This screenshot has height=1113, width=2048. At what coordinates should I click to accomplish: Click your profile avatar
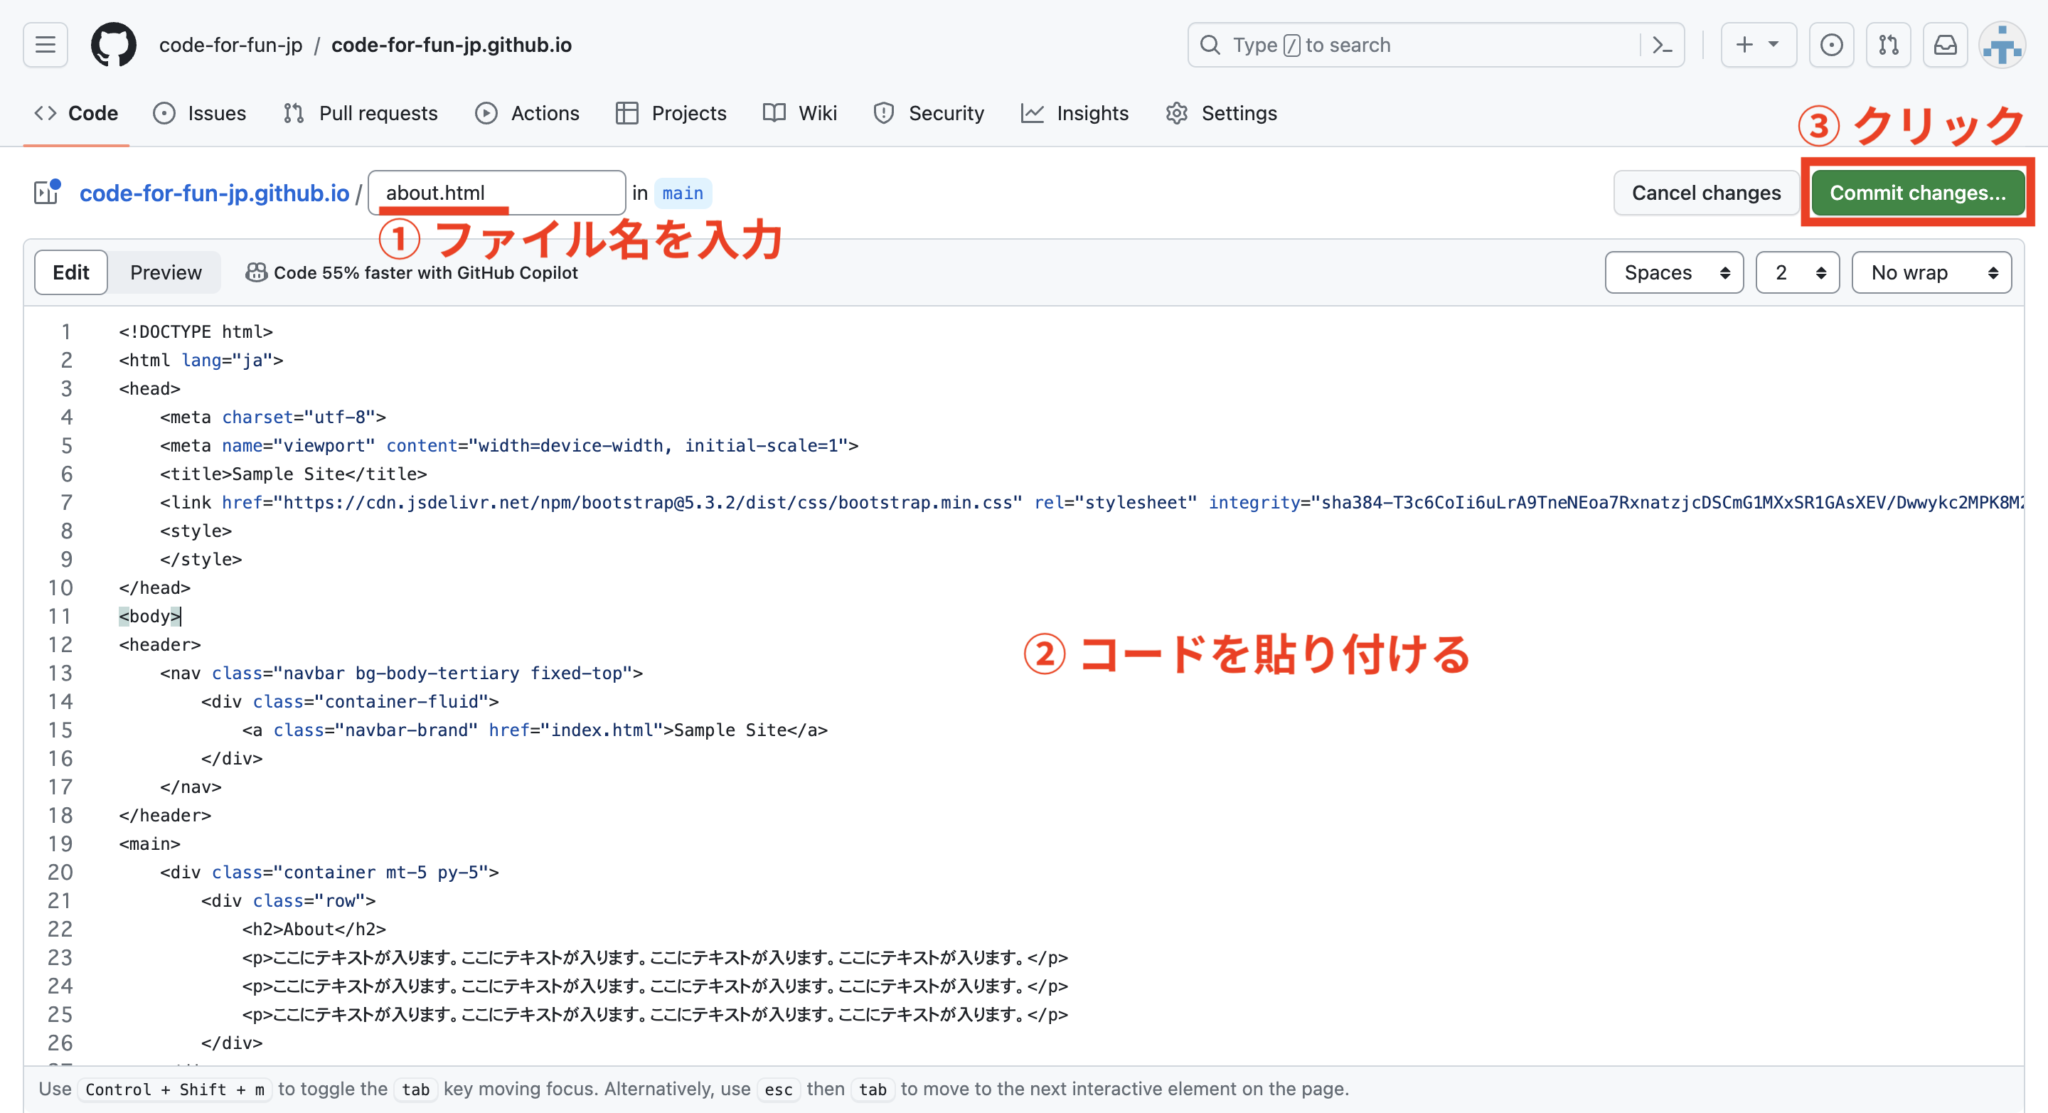(2001, 45)
